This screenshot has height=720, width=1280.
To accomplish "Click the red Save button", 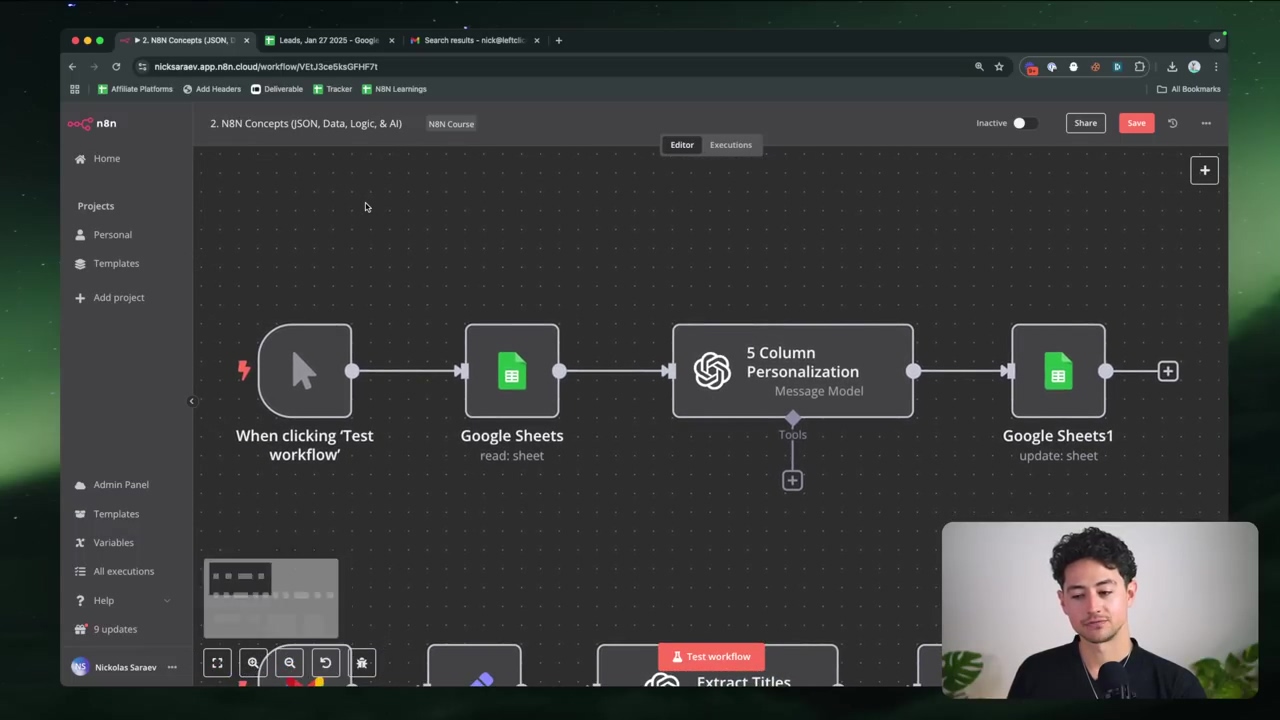I will (1136, 123).
